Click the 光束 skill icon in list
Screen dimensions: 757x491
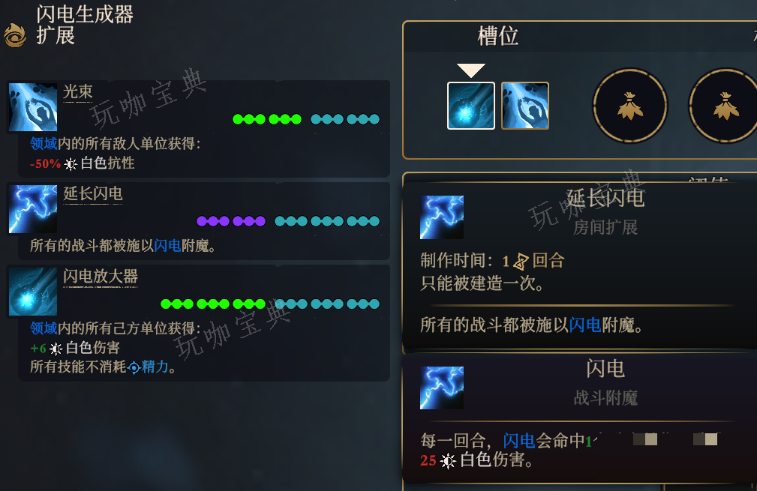point(33,107)
